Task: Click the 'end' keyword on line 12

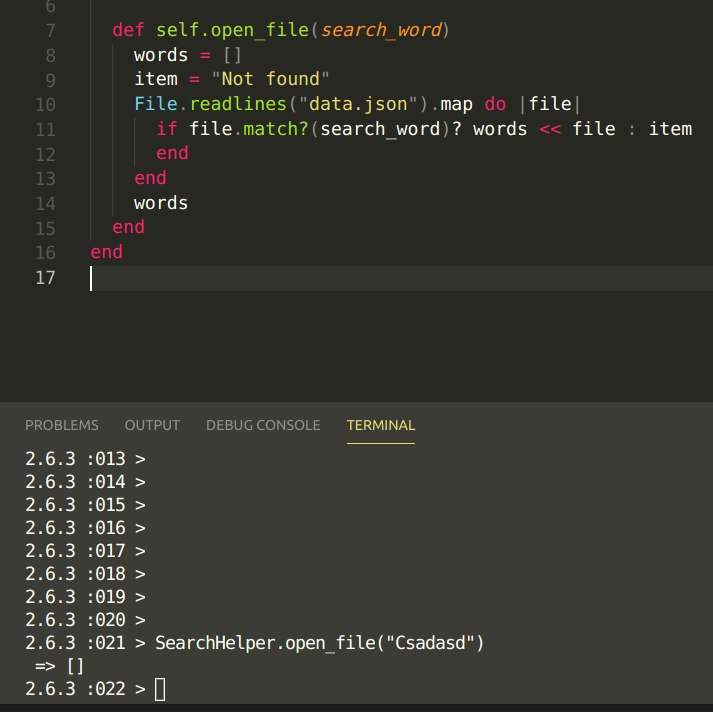Action: (x=172, y=153)
